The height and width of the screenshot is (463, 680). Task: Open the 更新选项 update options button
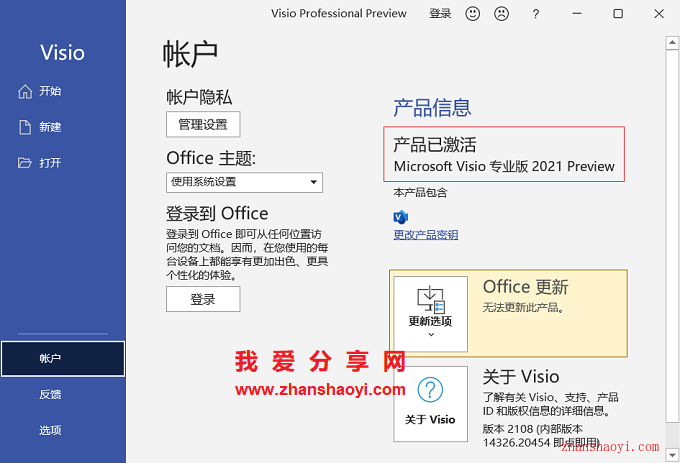click(430, 314)
